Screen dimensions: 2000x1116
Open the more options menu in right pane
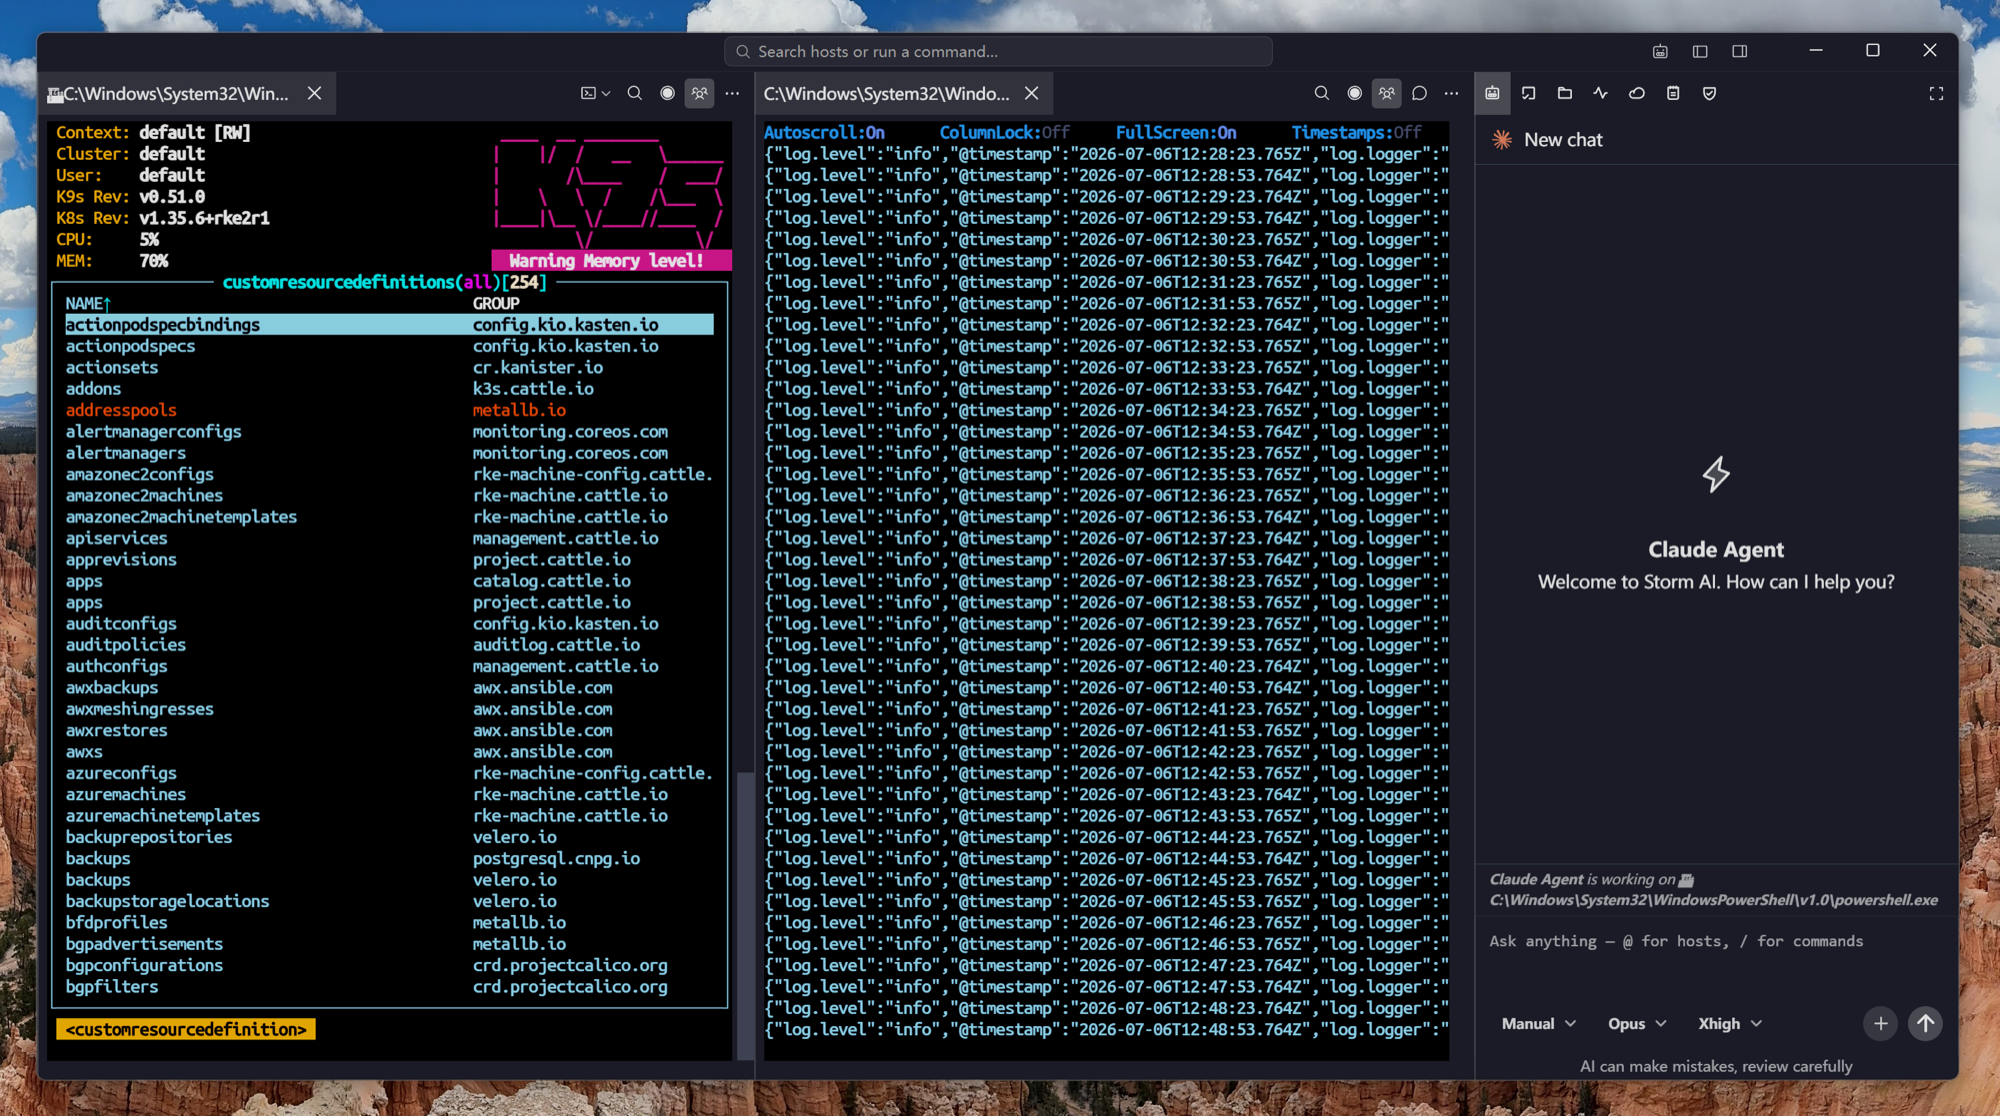1451,93
